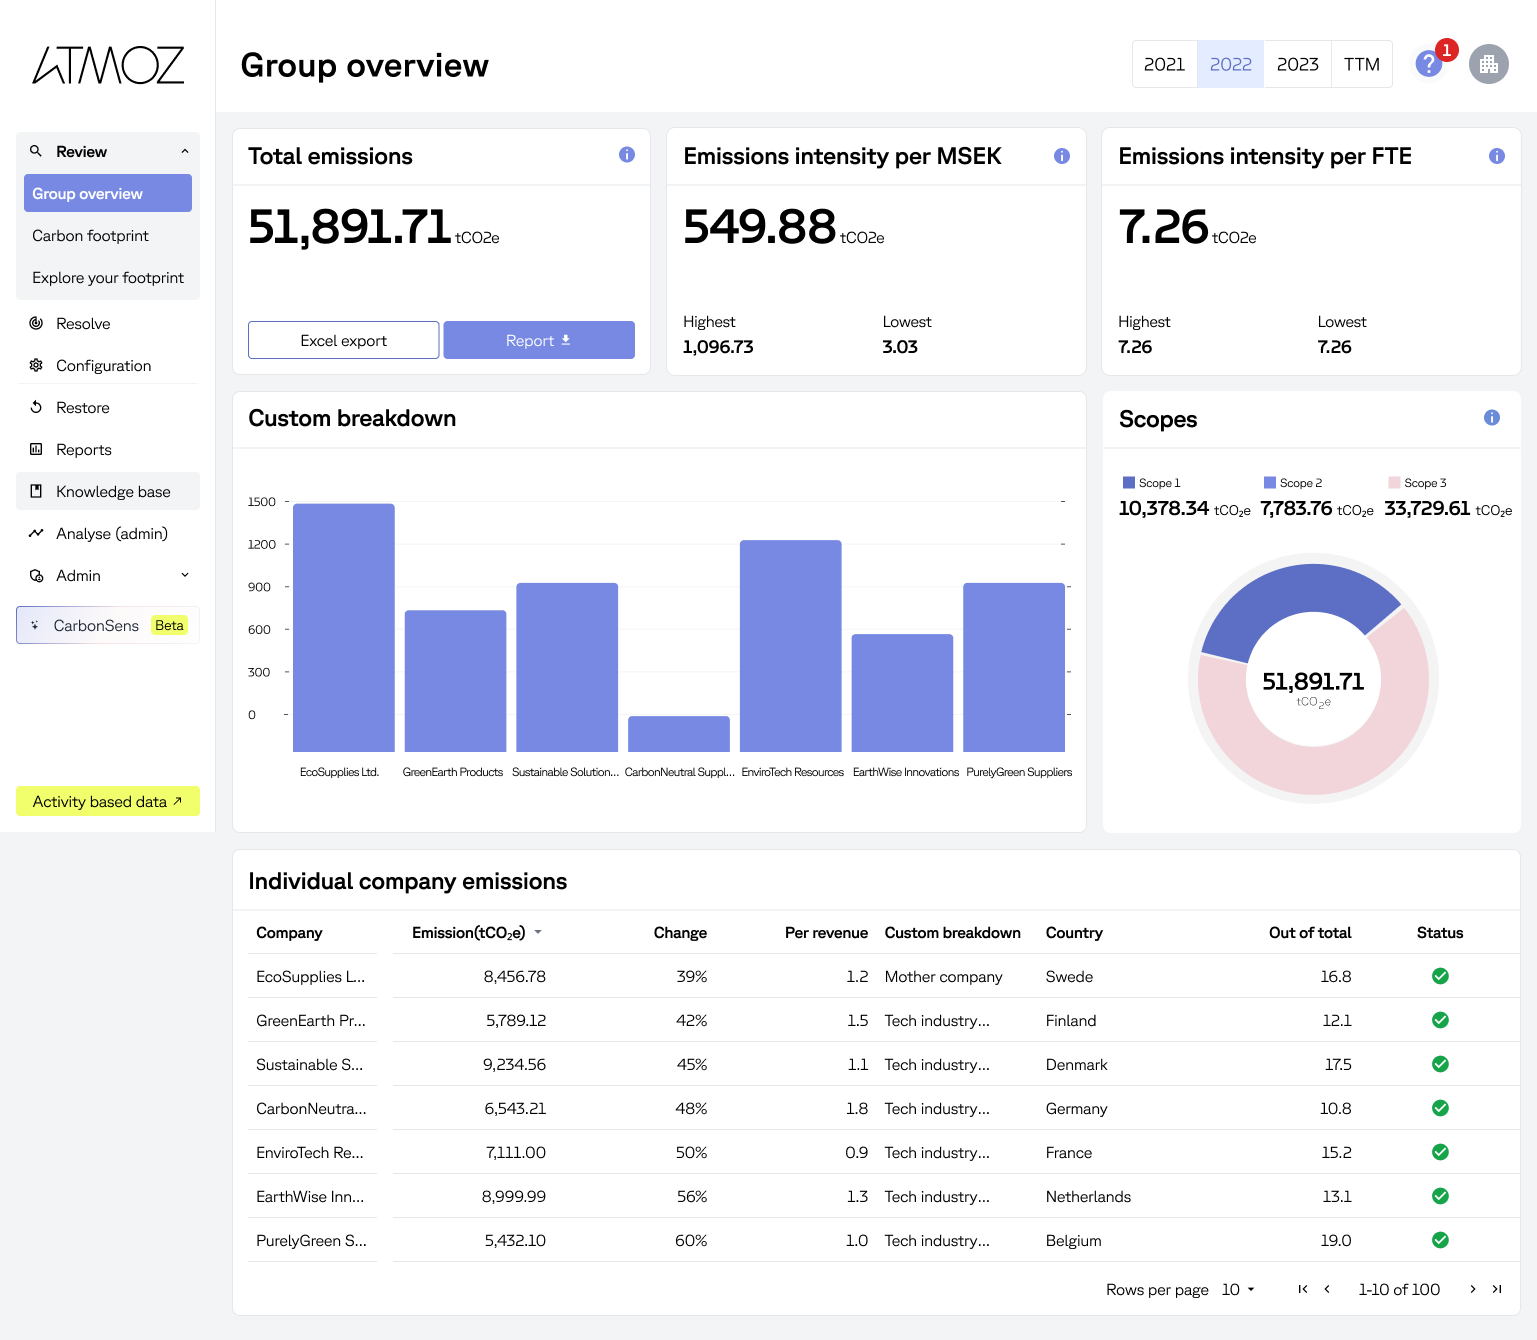This screenshot has height=1340, width=1537.
Task: Show info for Emissions intensity per MSEK
Action: pos(1062,156)
